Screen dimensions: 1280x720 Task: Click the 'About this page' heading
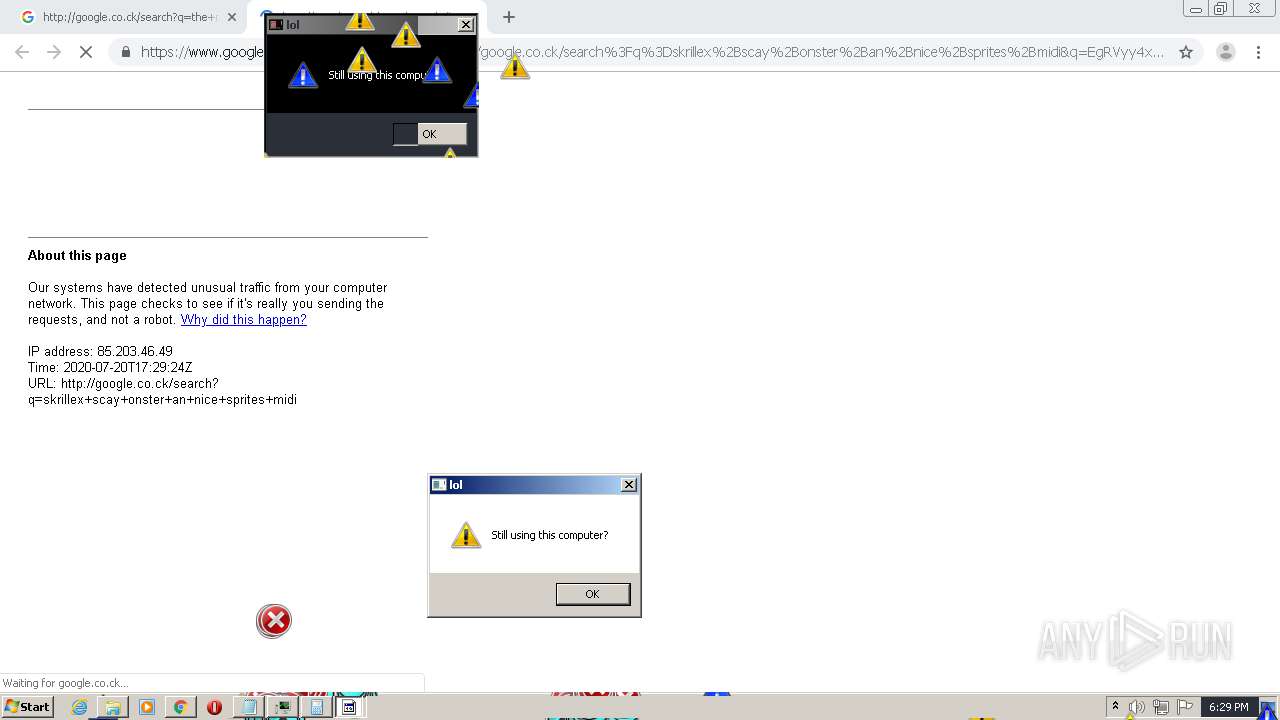coord(77,256)
